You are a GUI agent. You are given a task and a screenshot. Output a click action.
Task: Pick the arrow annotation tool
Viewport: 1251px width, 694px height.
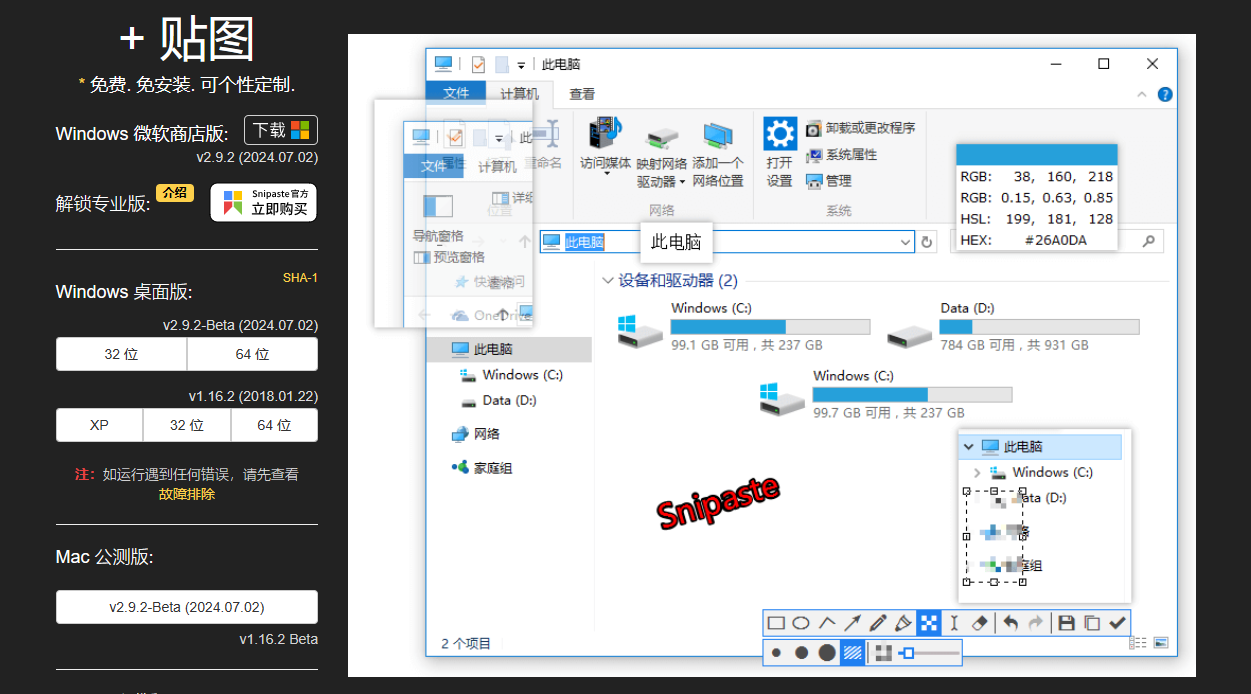coord(852,623)
